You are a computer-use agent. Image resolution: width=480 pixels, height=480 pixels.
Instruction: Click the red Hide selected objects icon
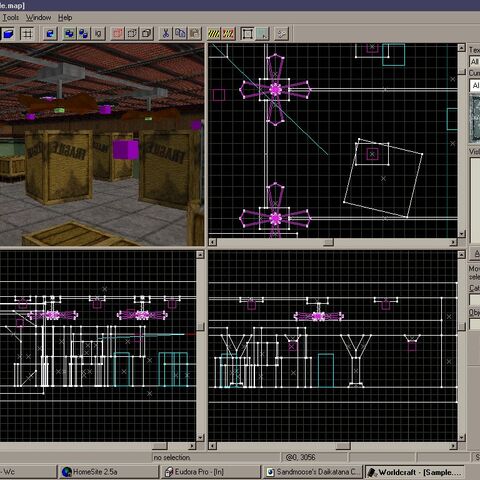pos(117,33)
